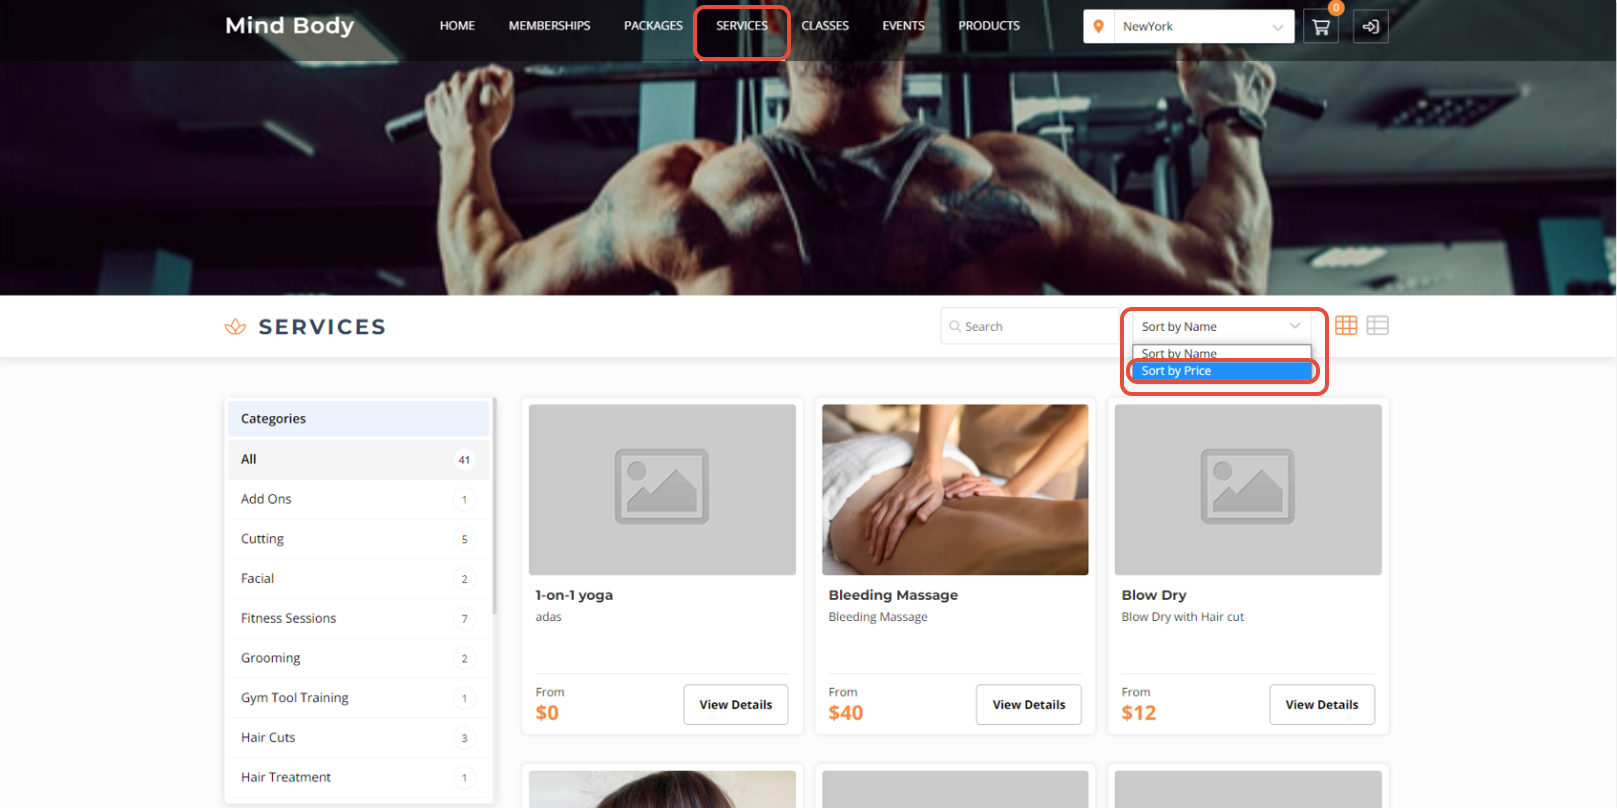
Task: Open the shopping cart icon
Action: 1320,27
